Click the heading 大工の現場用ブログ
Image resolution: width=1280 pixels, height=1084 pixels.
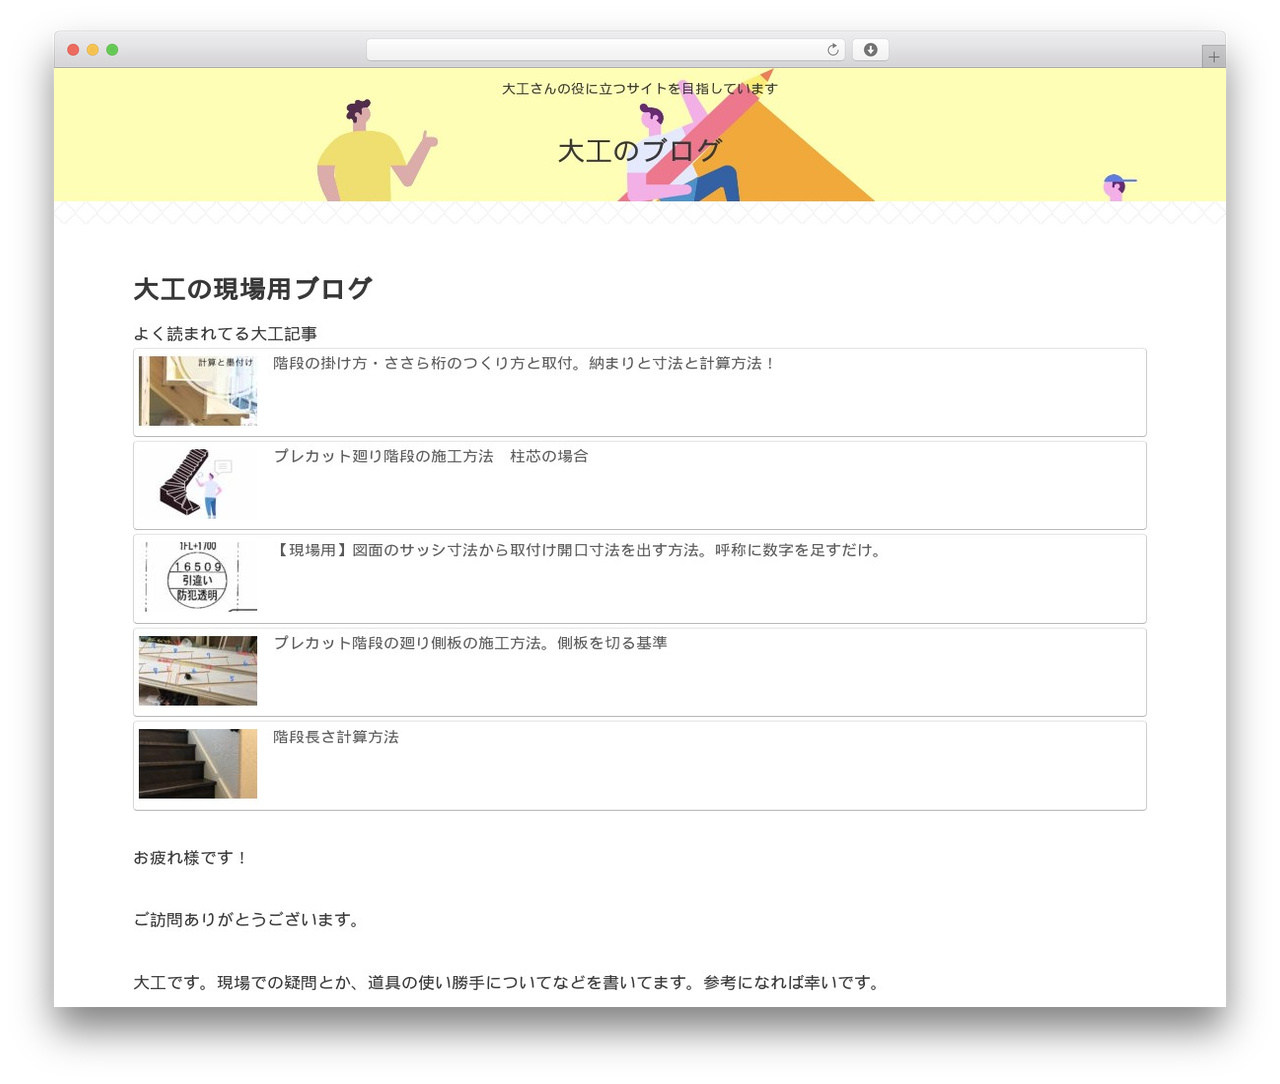pyautogui.click(x=253, y=289)
